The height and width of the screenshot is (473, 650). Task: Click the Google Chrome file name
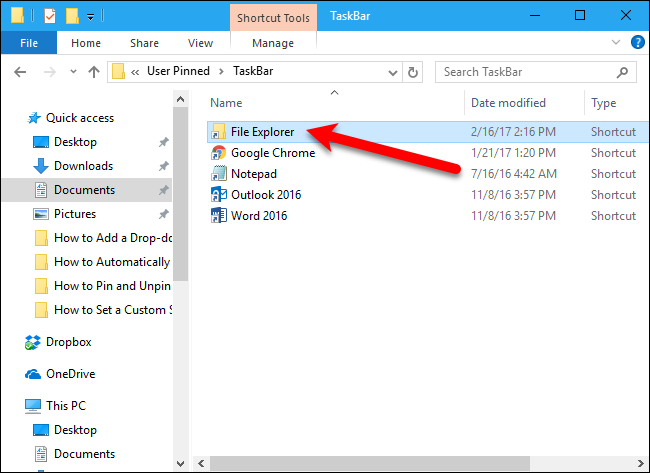point(273,153)
